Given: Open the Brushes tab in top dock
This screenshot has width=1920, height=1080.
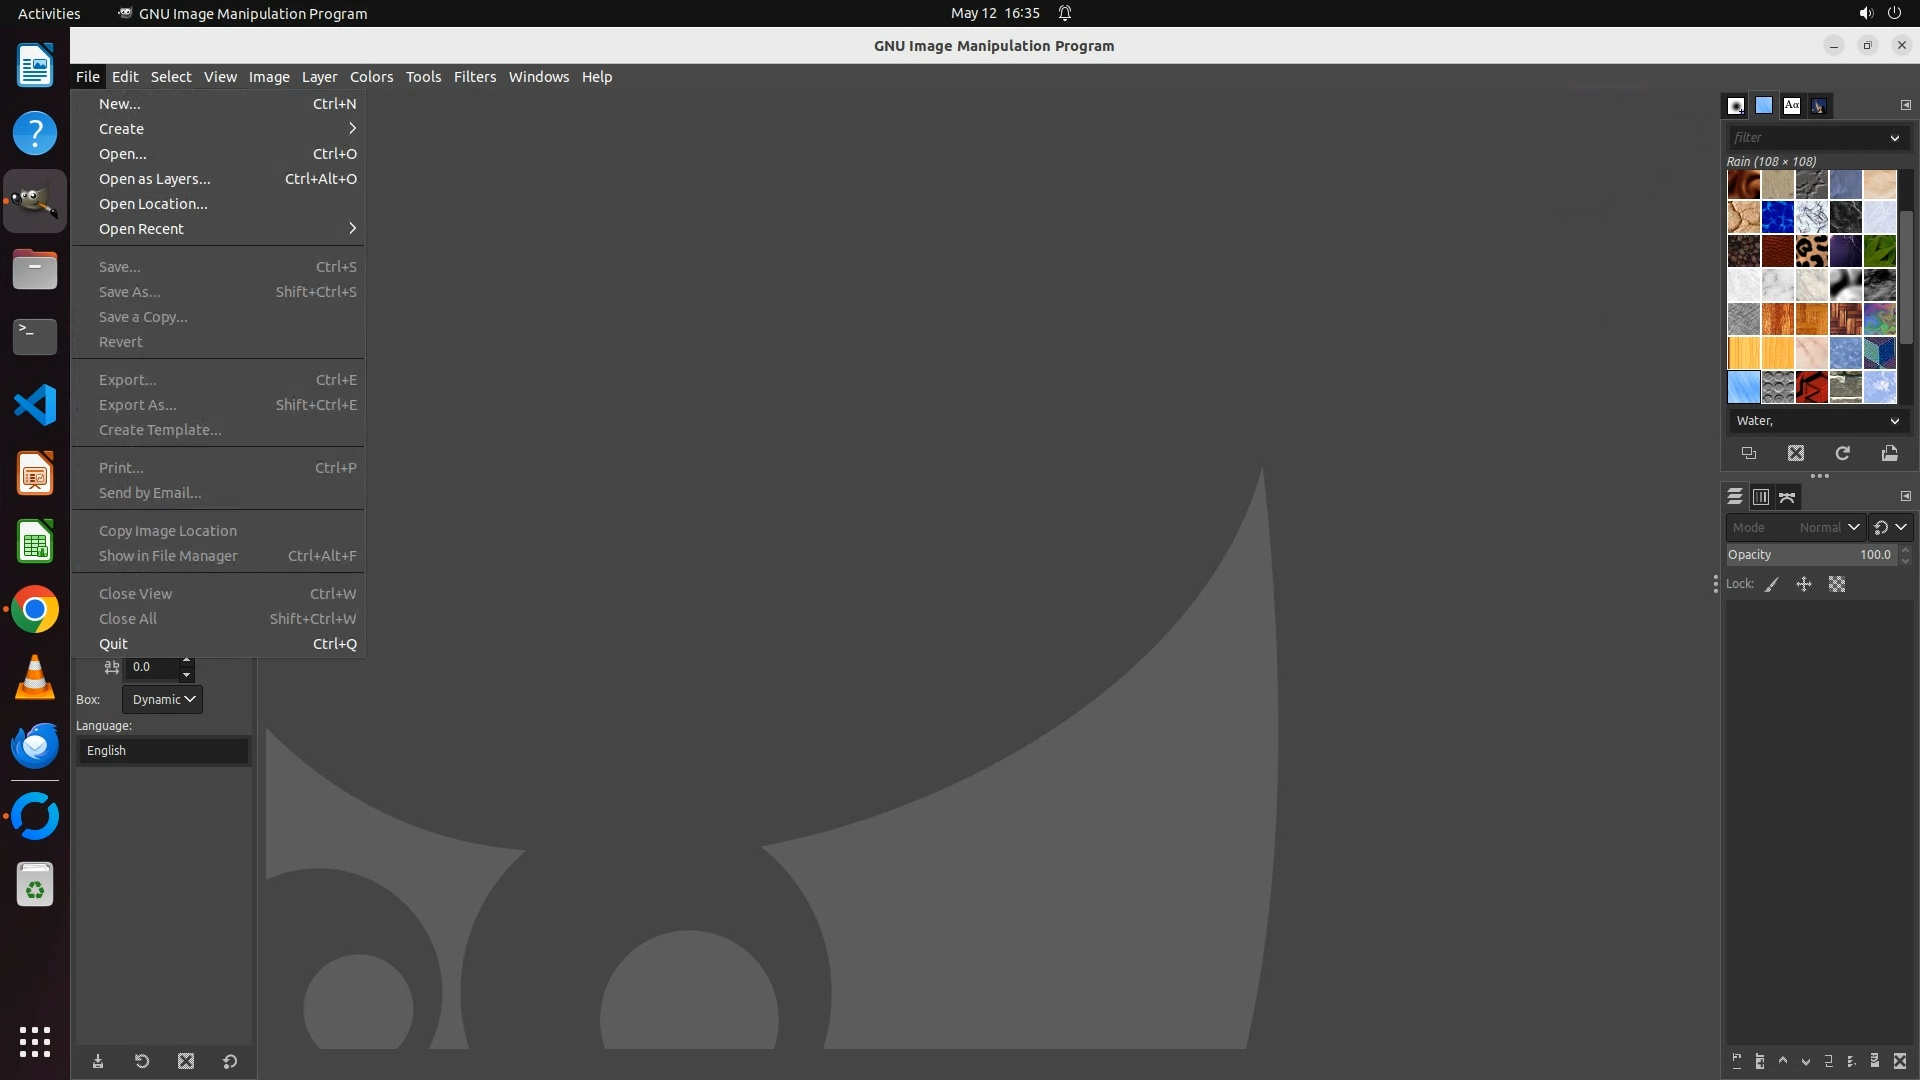Looking at the screenshot, I should (x=1736, y=105).
